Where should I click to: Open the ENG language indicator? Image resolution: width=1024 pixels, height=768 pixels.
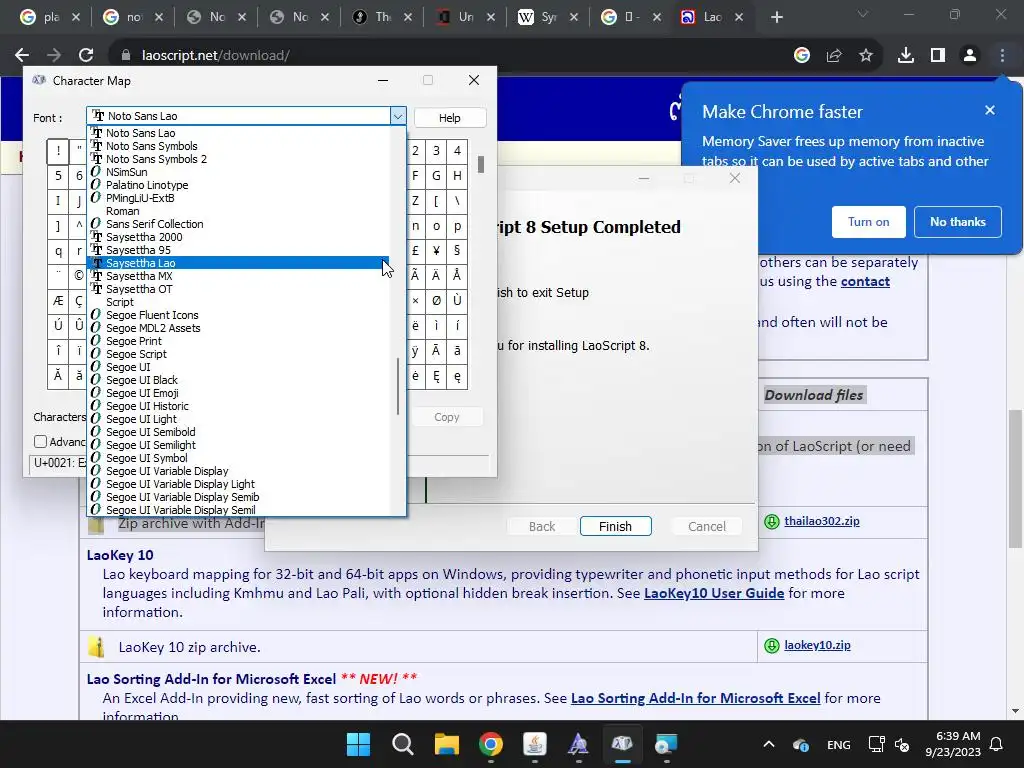[x=839, y=744]
